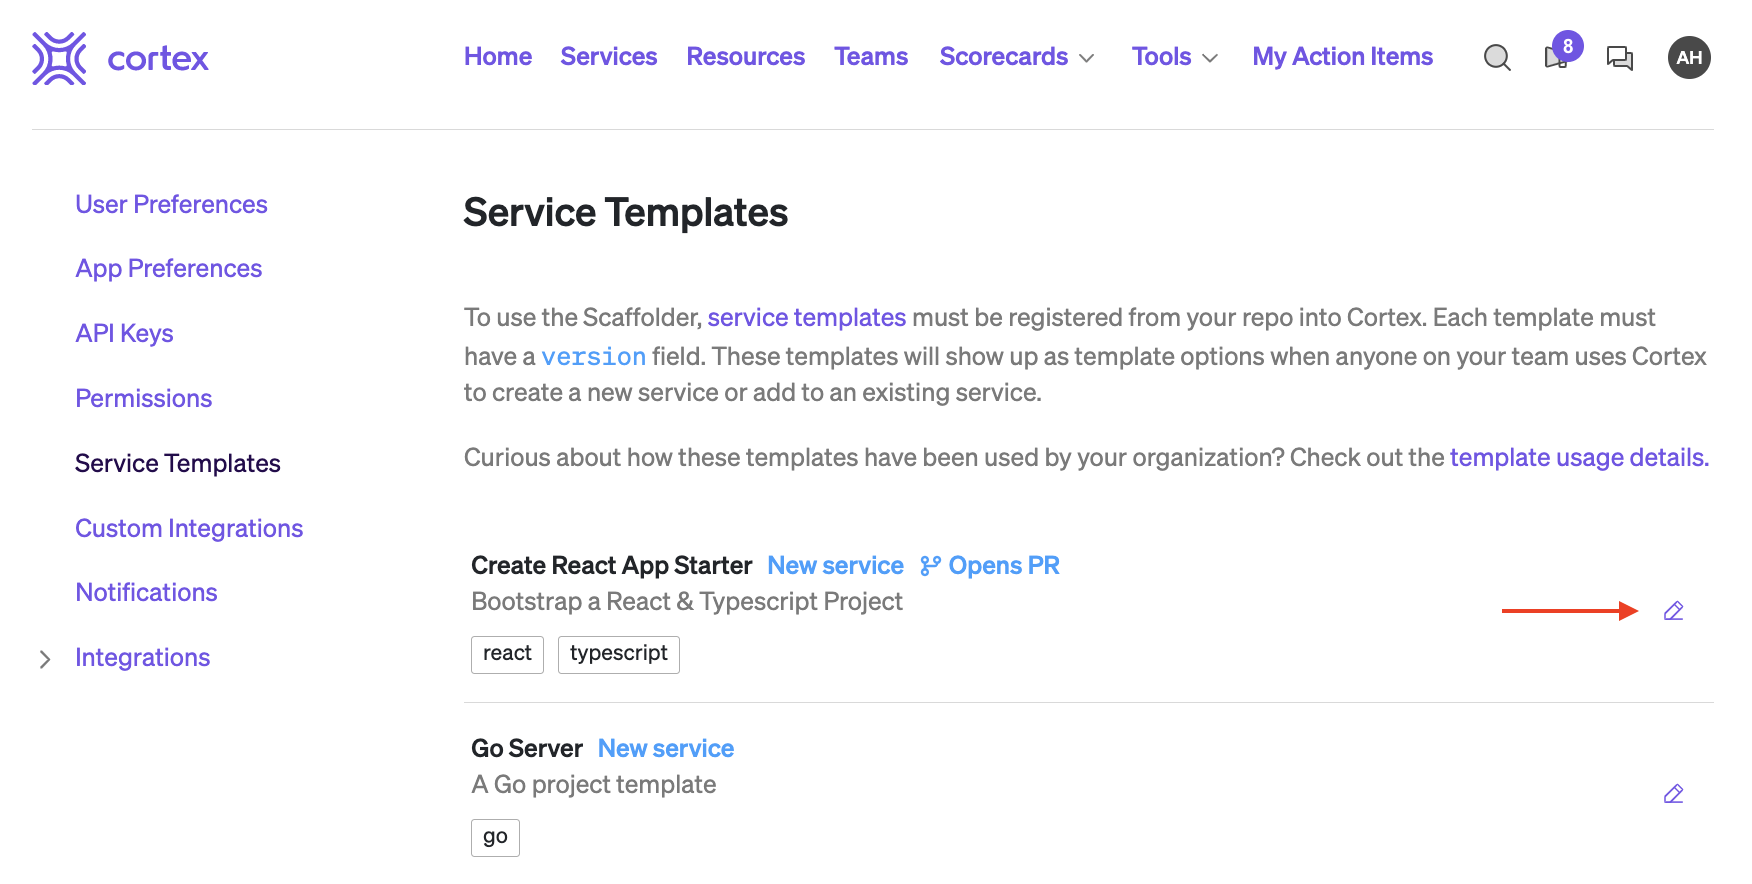
Task: Click A Go project template description
Action: 594,785
